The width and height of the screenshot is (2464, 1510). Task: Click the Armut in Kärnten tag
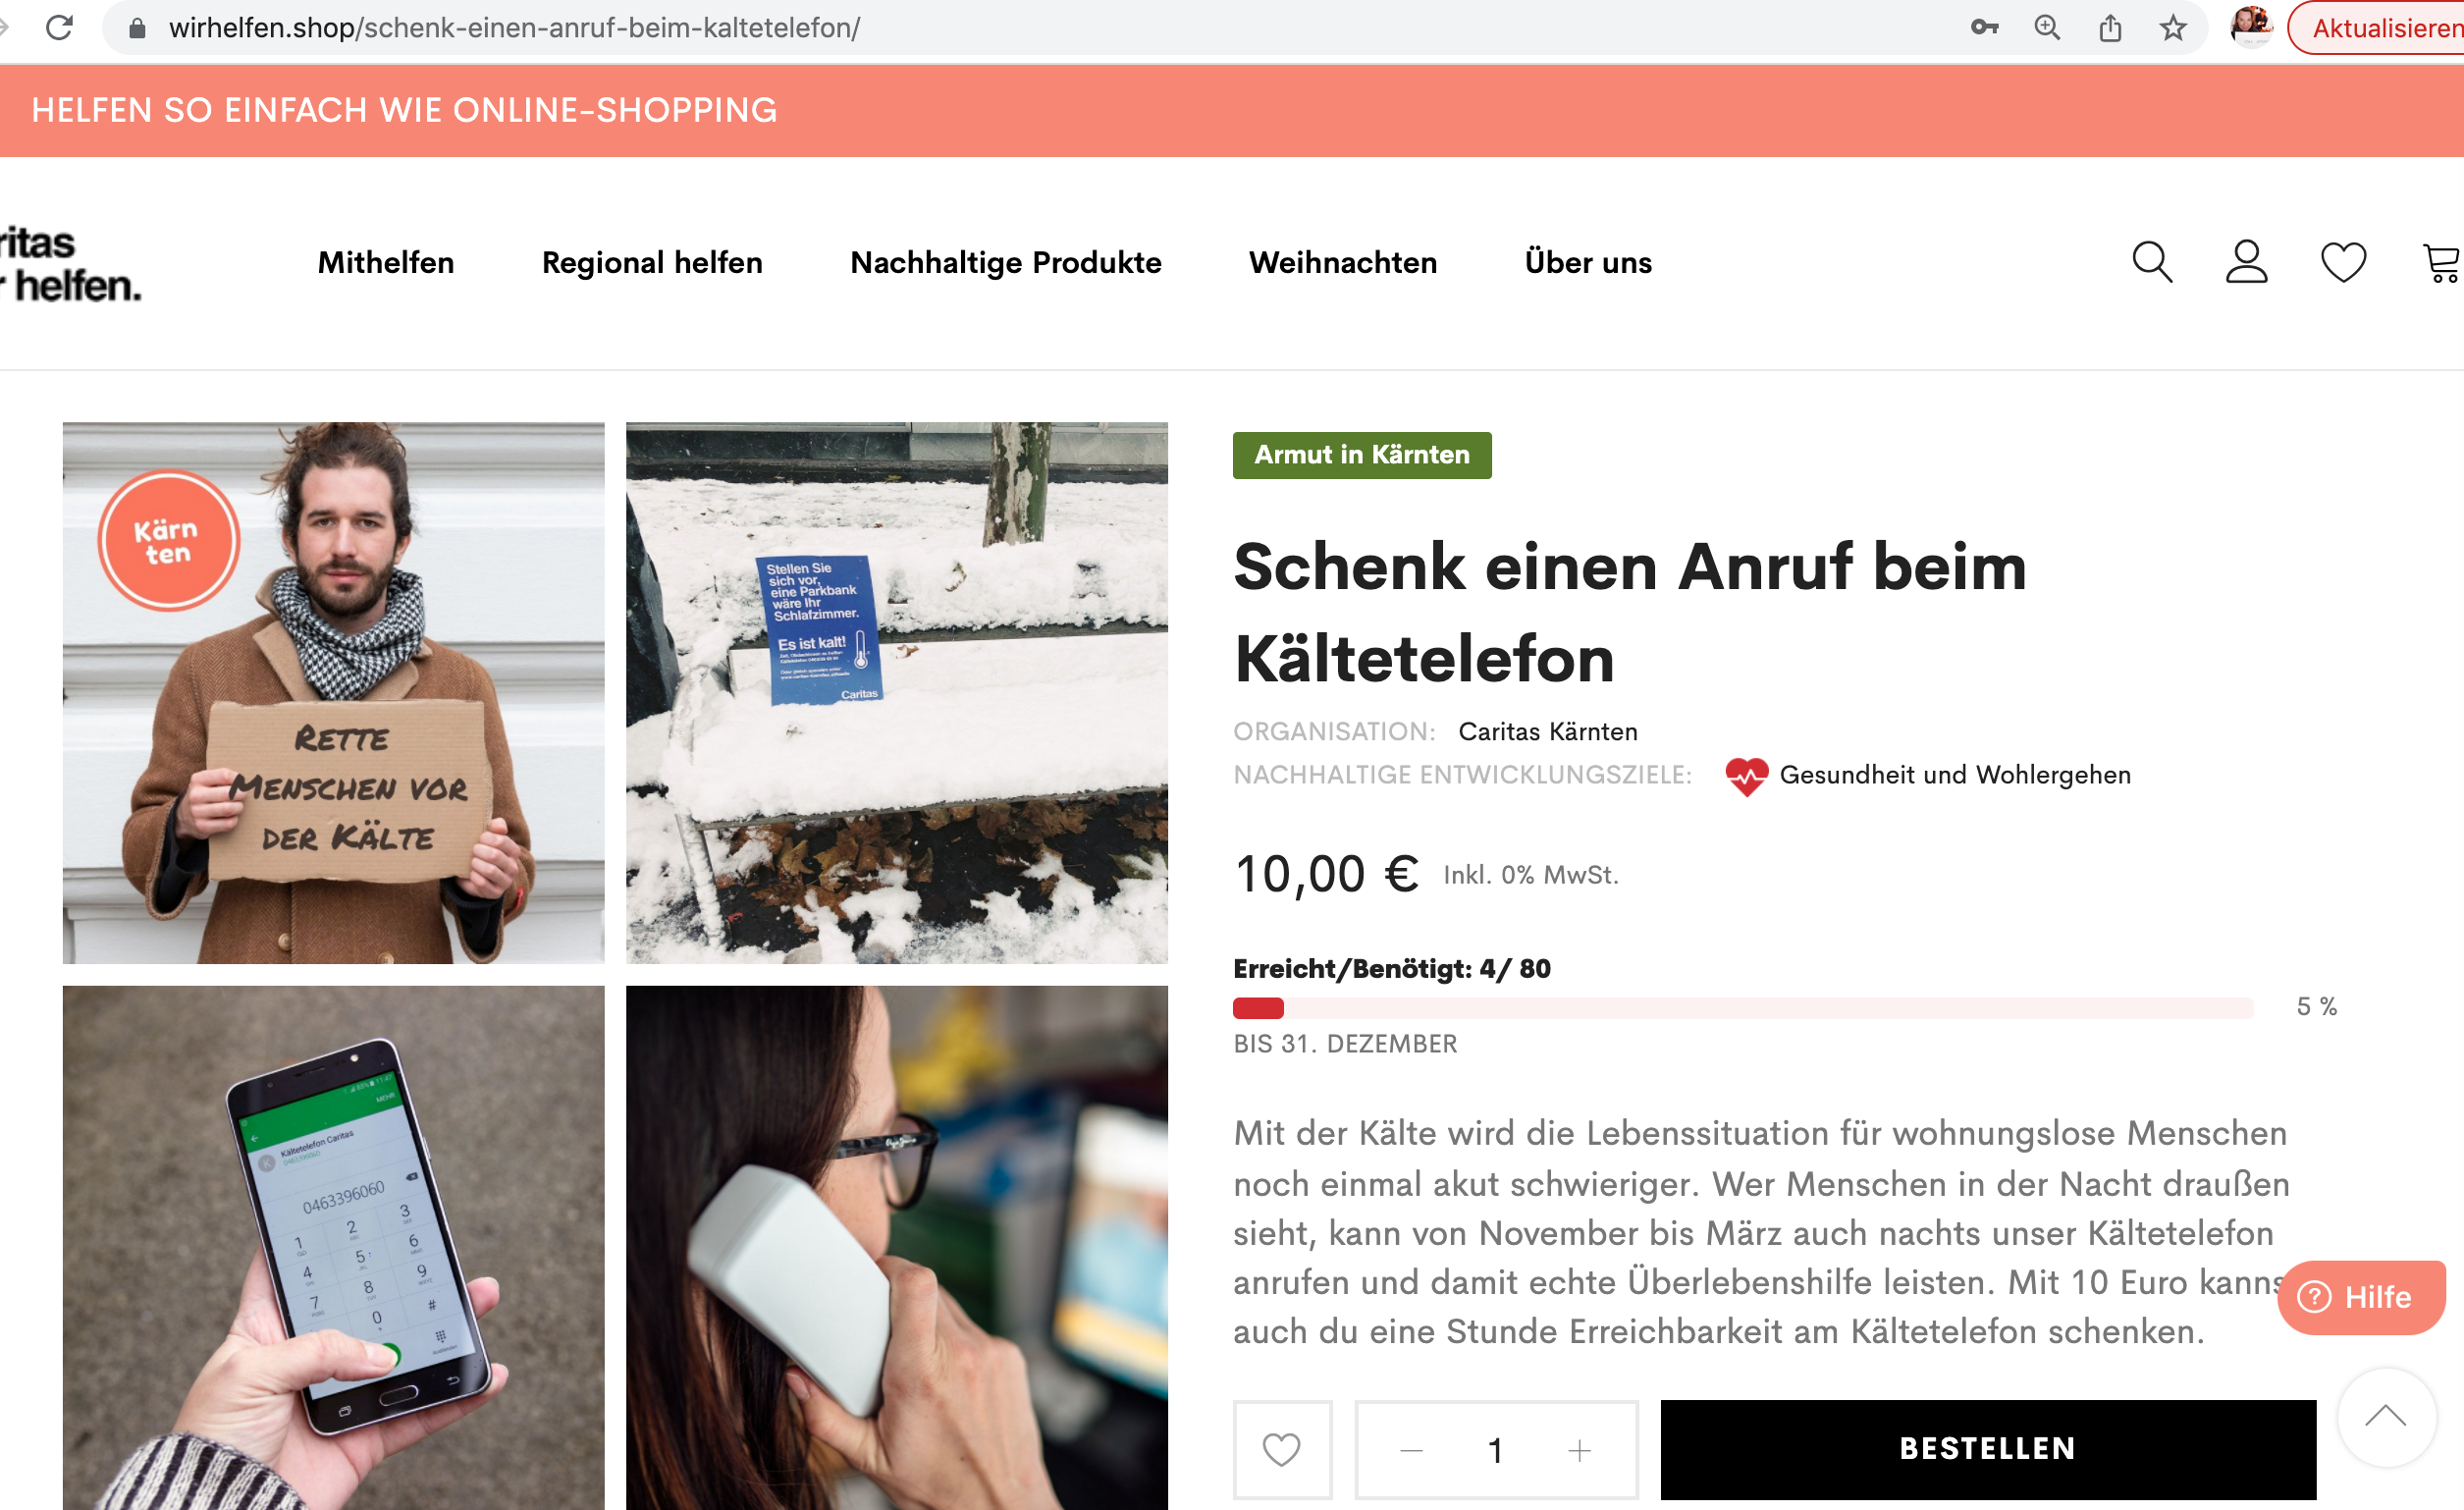(x=1362, y=455)
